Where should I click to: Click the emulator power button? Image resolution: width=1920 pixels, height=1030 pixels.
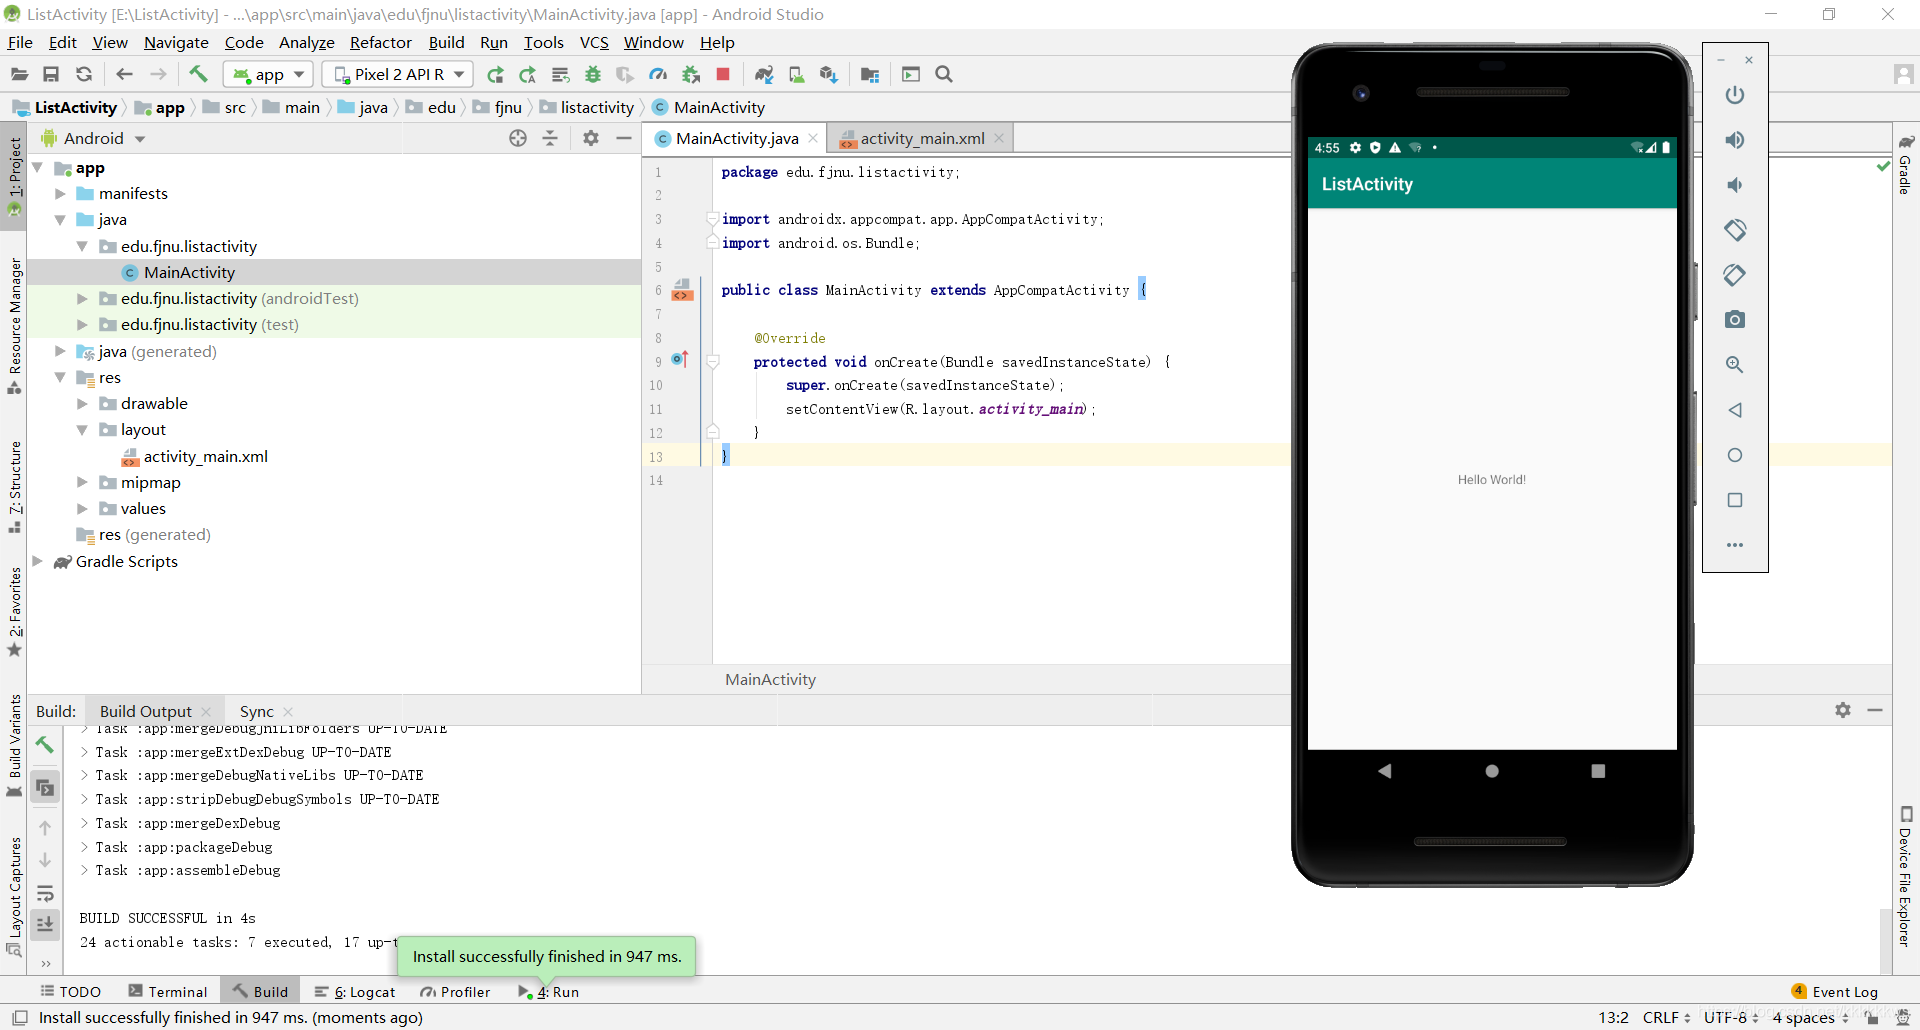(x=1735, y=95)
